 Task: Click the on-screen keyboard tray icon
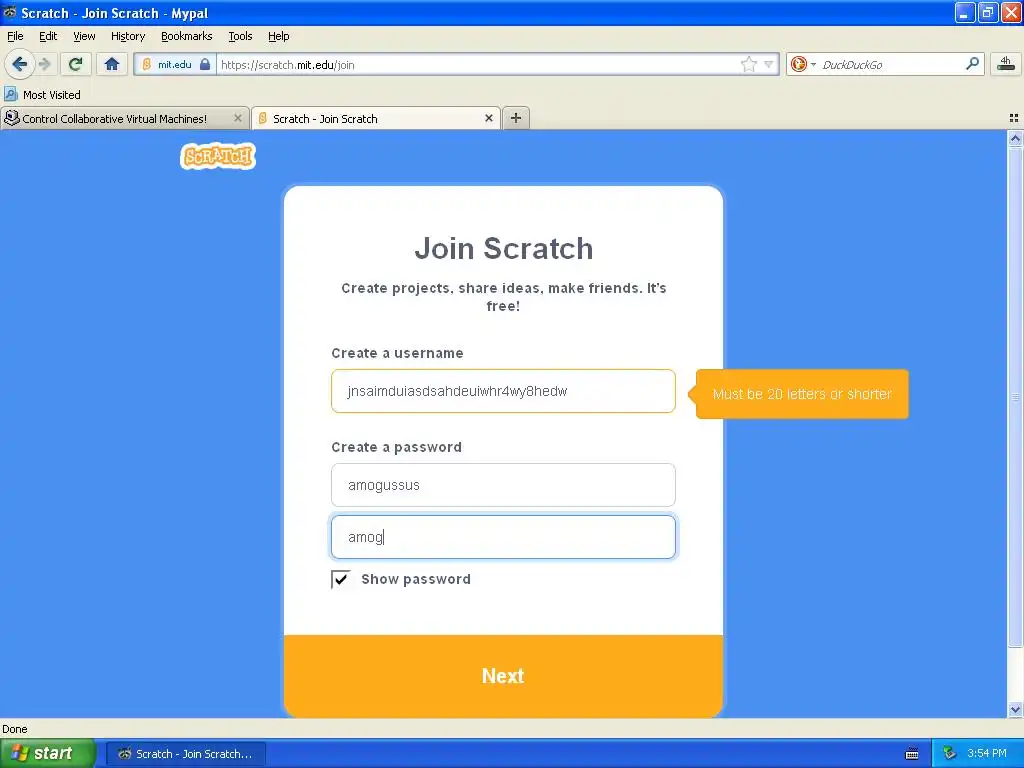pyautogui.click(x=912, y=754)
